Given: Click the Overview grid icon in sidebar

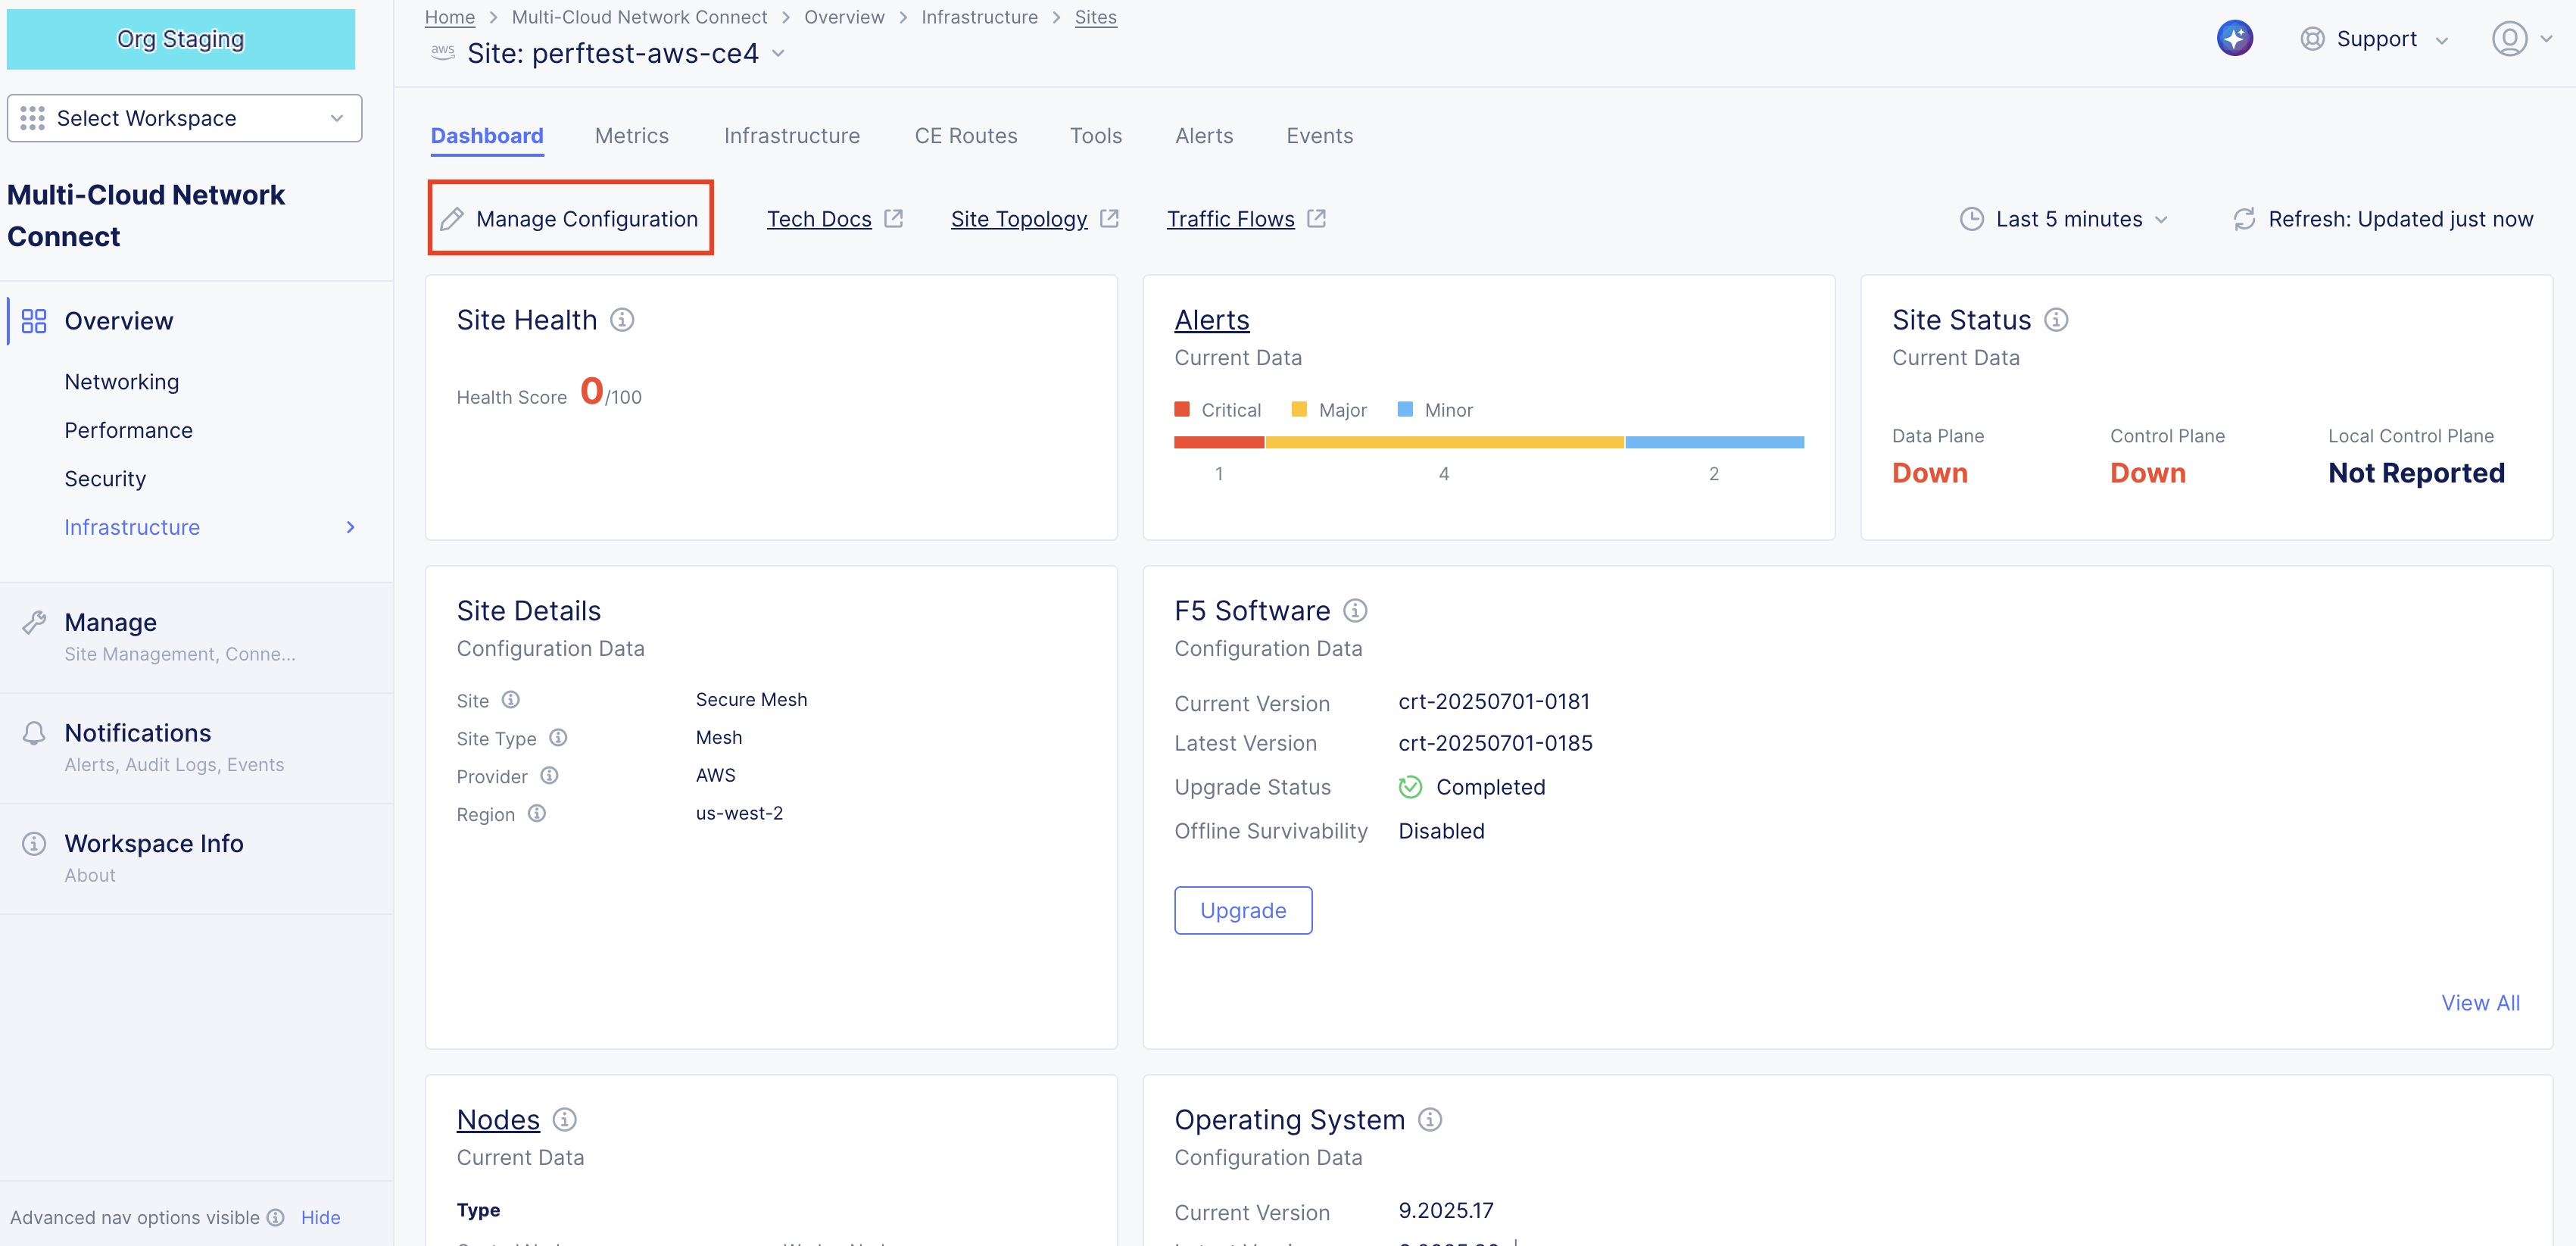Looking at the screenshot, I should (x=33, y=320).
